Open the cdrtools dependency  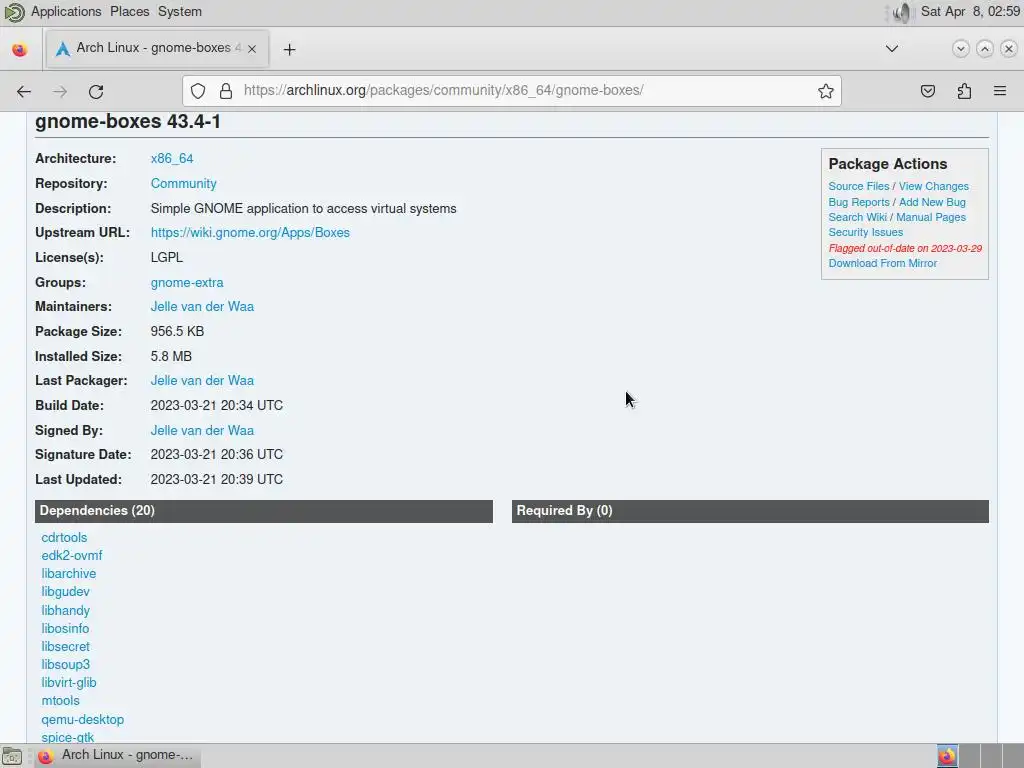pos(64,537)
